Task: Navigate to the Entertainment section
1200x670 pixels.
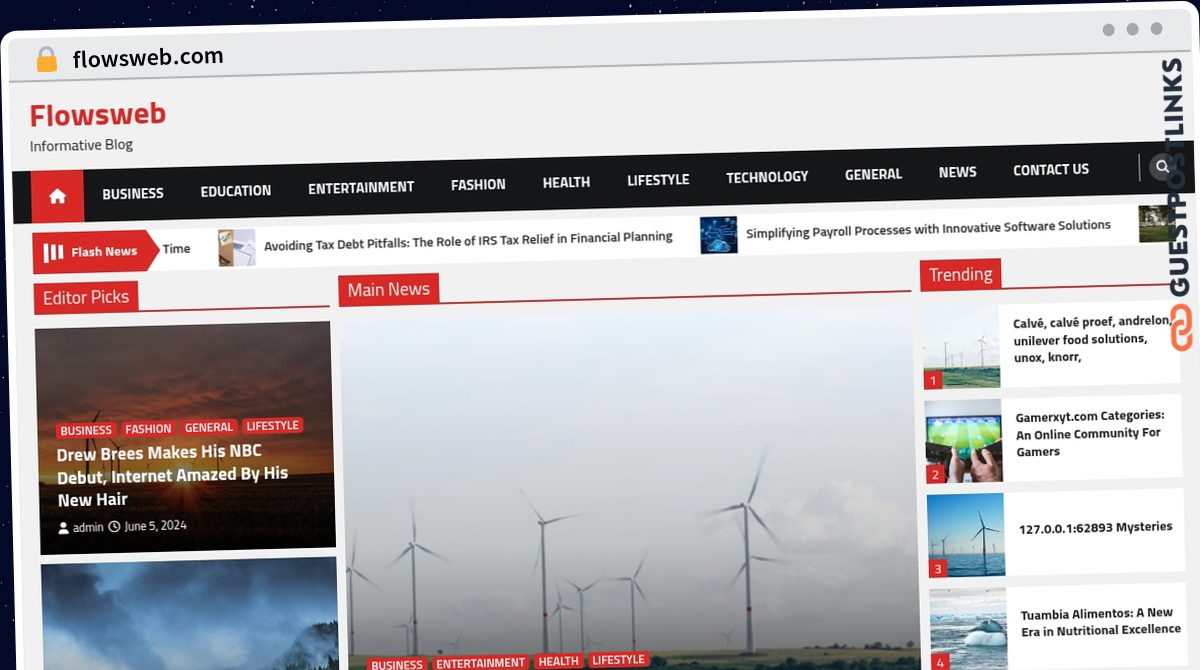Action: coord(360,187)
